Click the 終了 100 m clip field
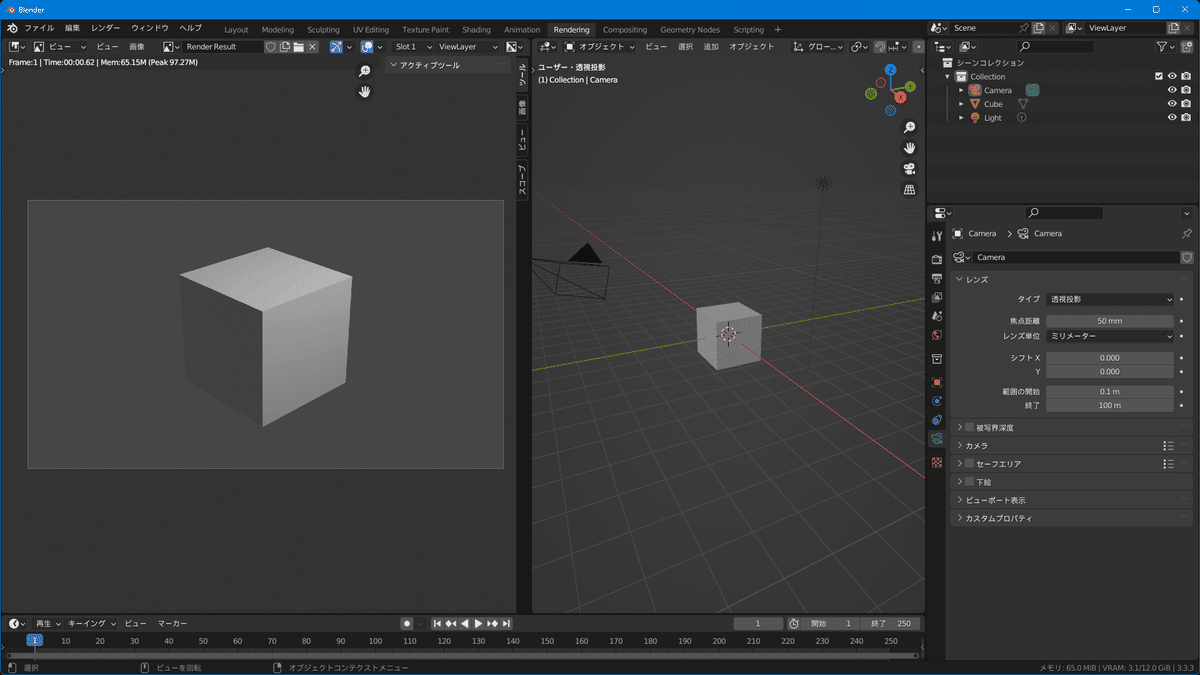Screen dimensions: 1200x675 point(1110,405)
